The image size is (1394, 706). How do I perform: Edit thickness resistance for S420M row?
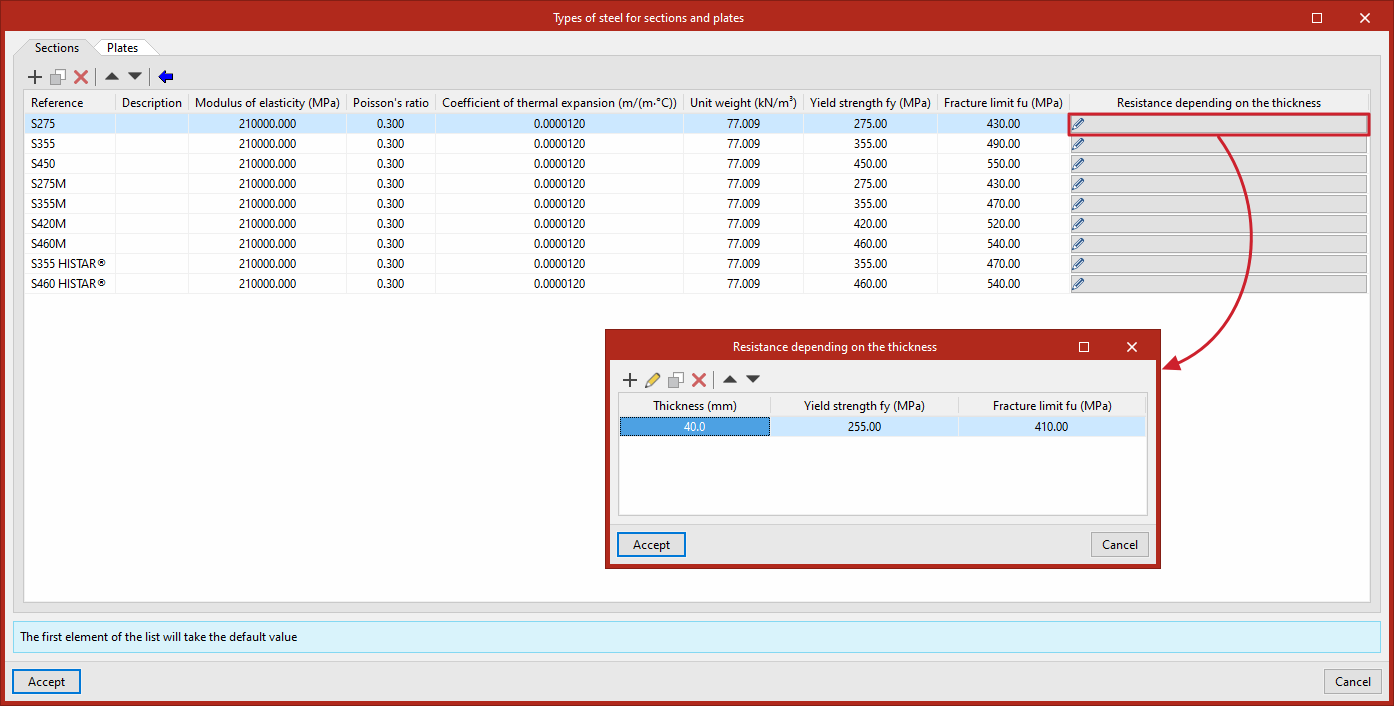pos(1218,224)
